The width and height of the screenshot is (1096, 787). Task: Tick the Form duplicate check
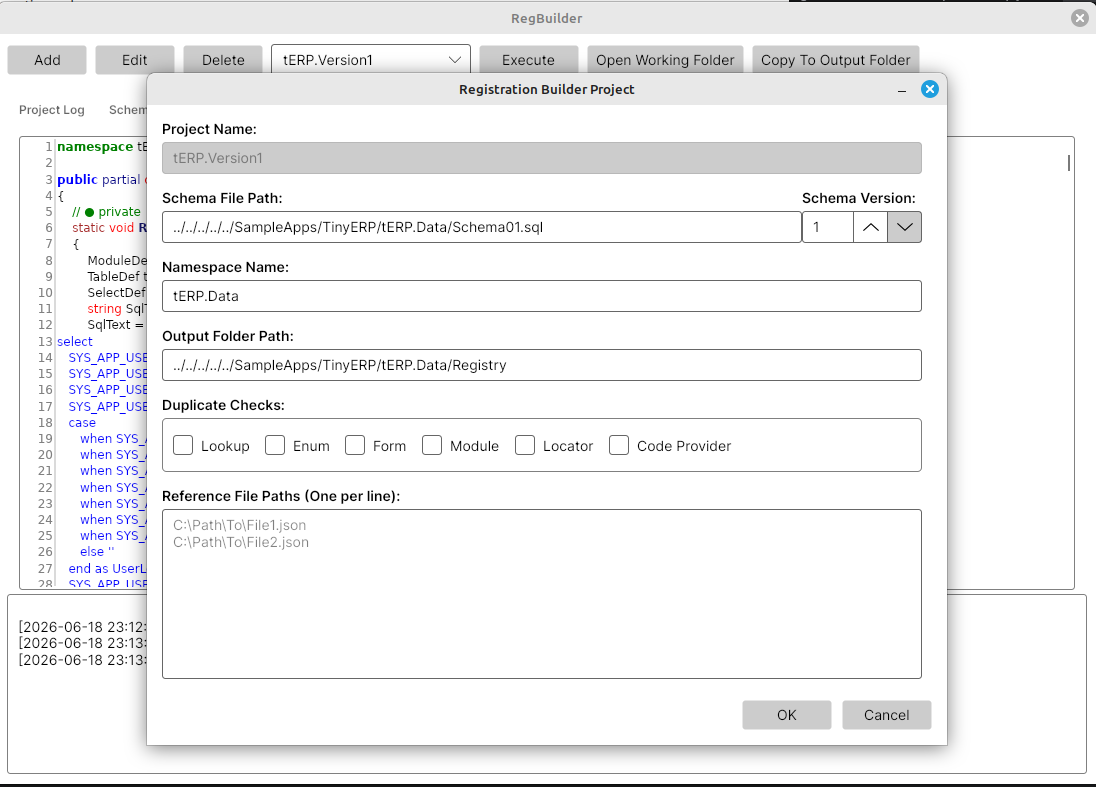pos(355,445)
